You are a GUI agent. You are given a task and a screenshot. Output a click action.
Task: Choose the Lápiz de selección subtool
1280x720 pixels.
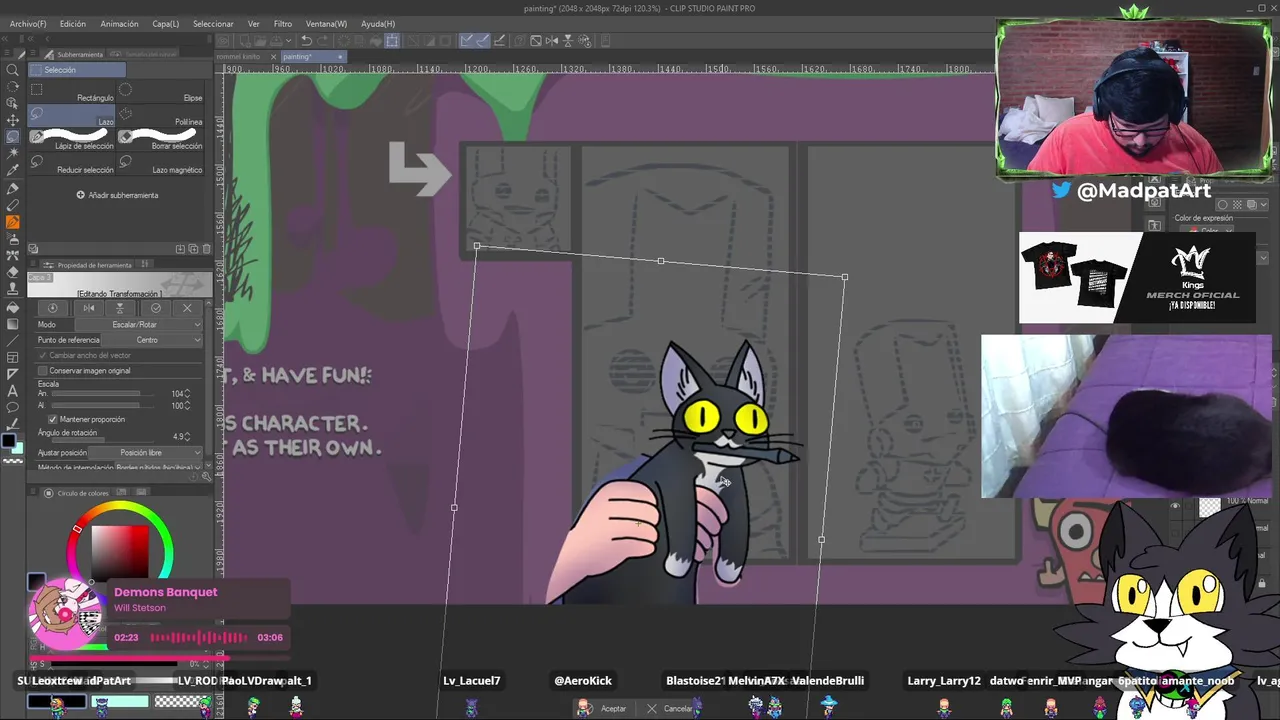(x=72, y=139)
